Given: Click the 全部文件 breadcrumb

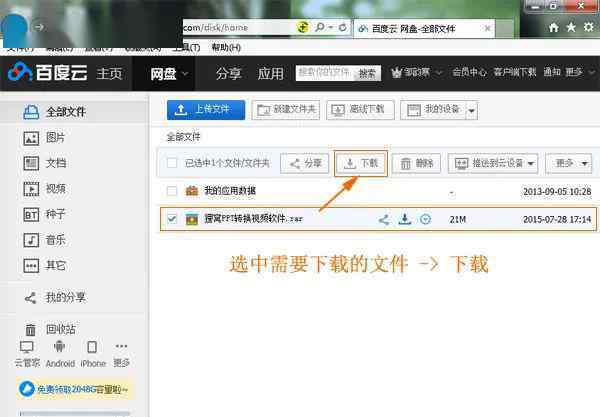Looking at the screenshot, I should point(183,137).
